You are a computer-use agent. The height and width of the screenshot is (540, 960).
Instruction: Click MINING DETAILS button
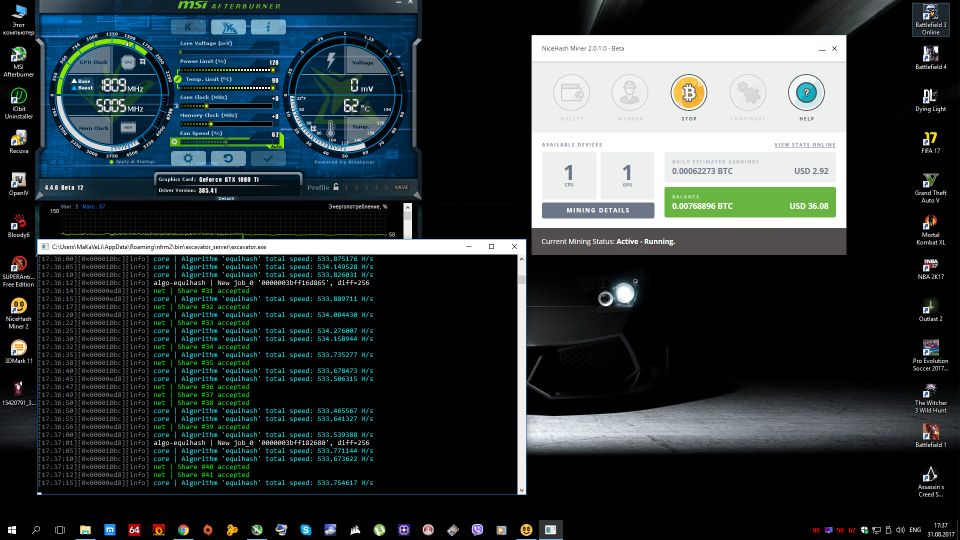(599, 210)
